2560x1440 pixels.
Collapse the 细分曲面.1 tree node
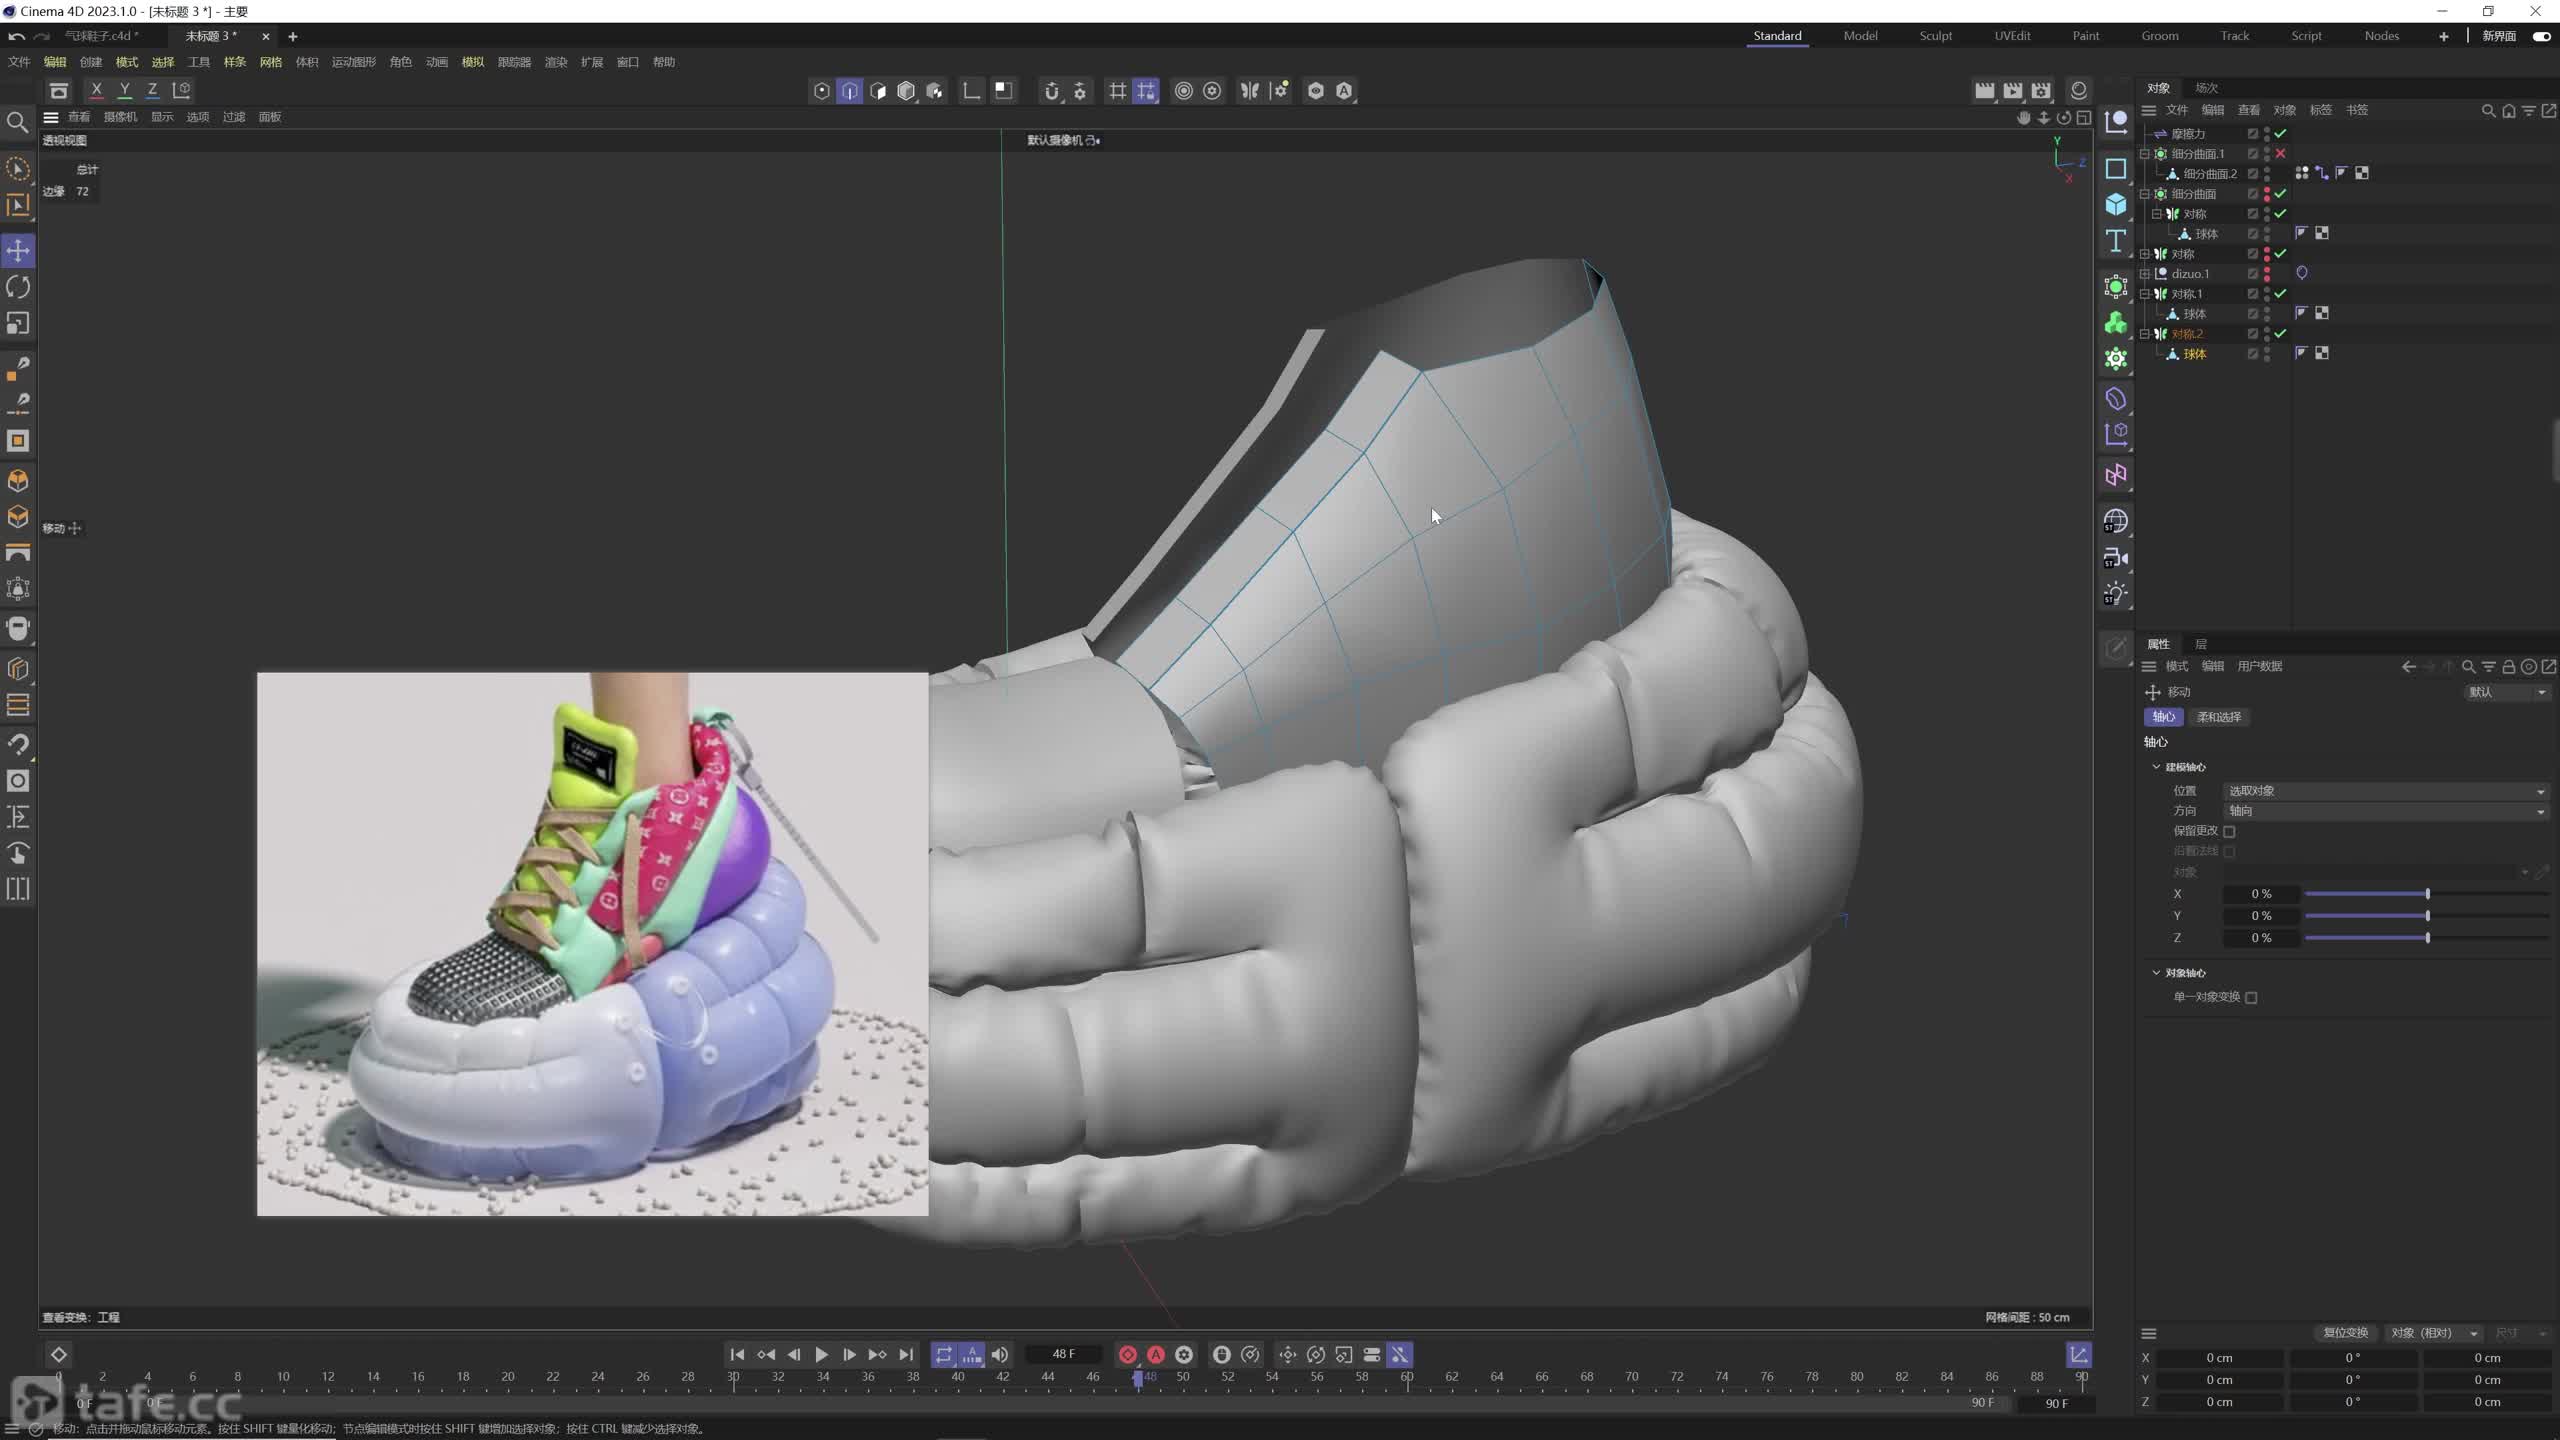coord(2144,154)
